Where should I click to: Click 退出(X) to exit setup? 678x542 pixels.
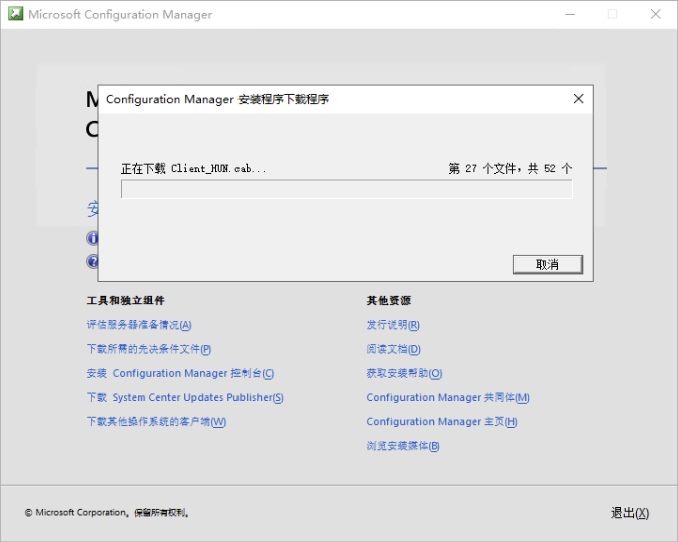coord(630,513)
